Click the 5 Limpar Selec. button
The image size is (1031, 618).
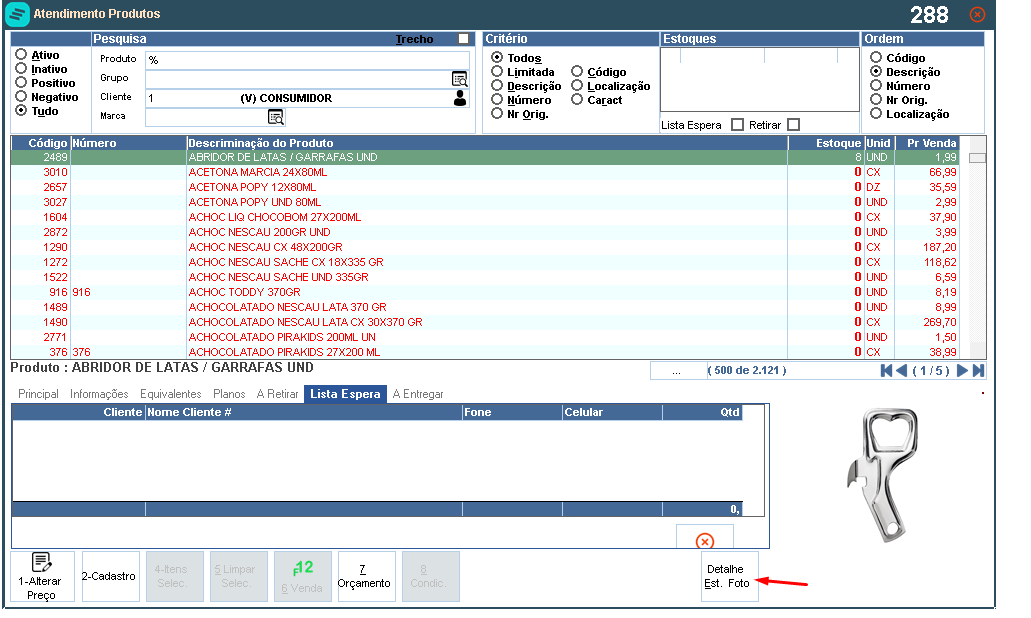239,577
